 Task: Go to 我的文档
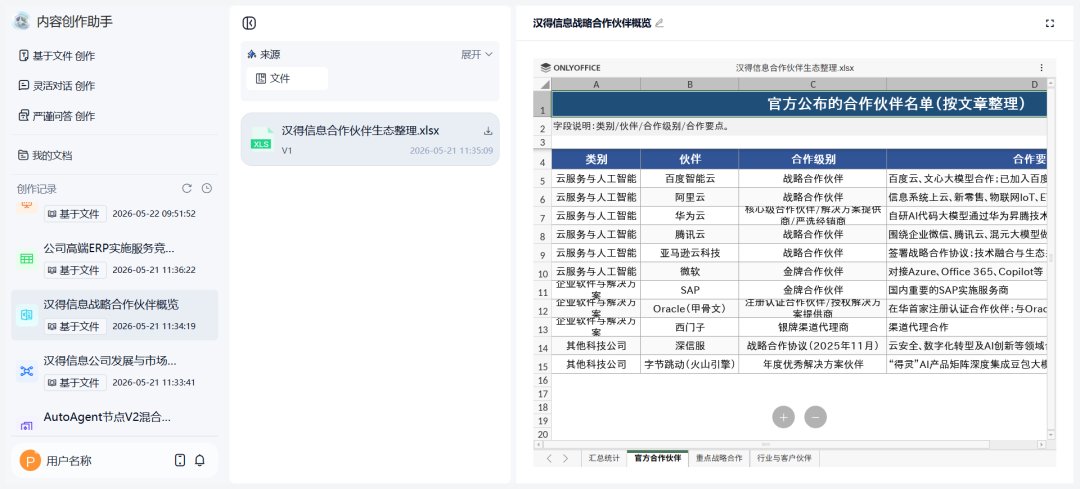pos(45,156)
